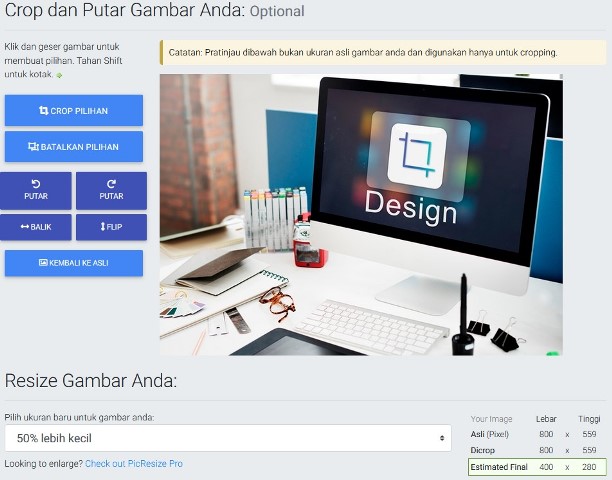
Task: Click the 'Asli (Pixel)' dimensions row label
Action: click(x=489, y=434)
